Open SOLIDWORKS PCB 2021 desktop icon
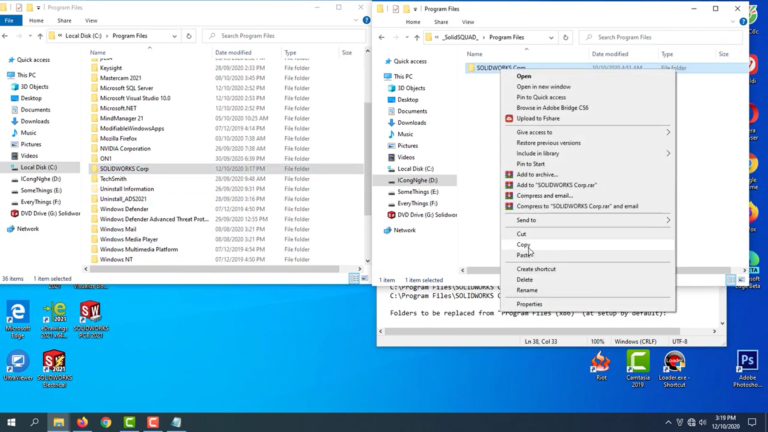Screen dimensions: 768x432 coord(91,319)
